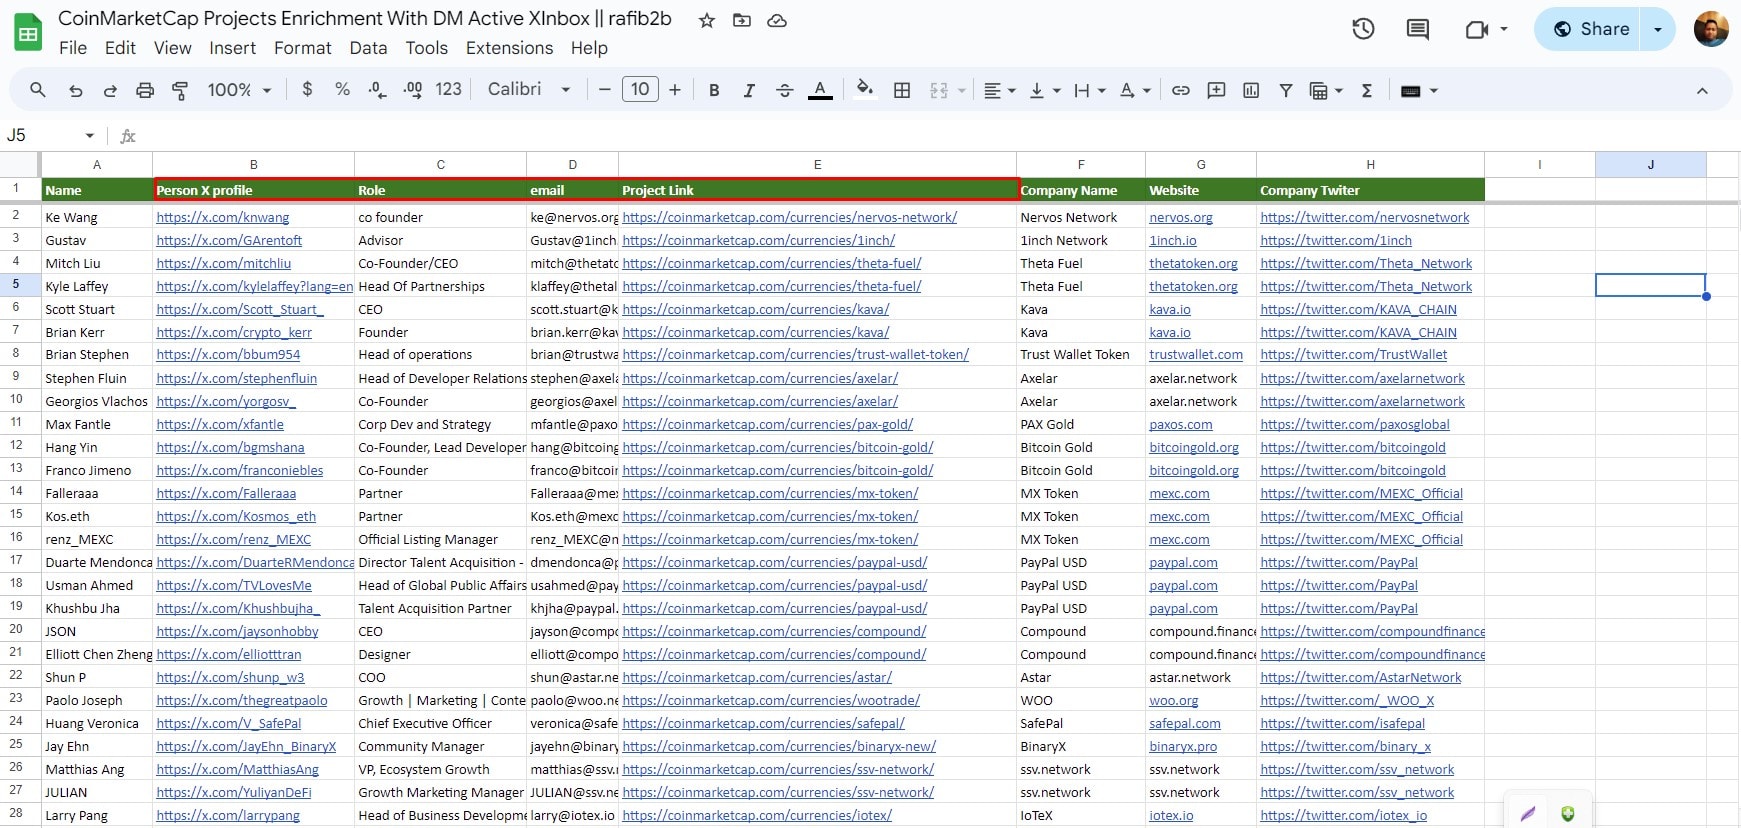Open the Data menu

coord(368,48)
